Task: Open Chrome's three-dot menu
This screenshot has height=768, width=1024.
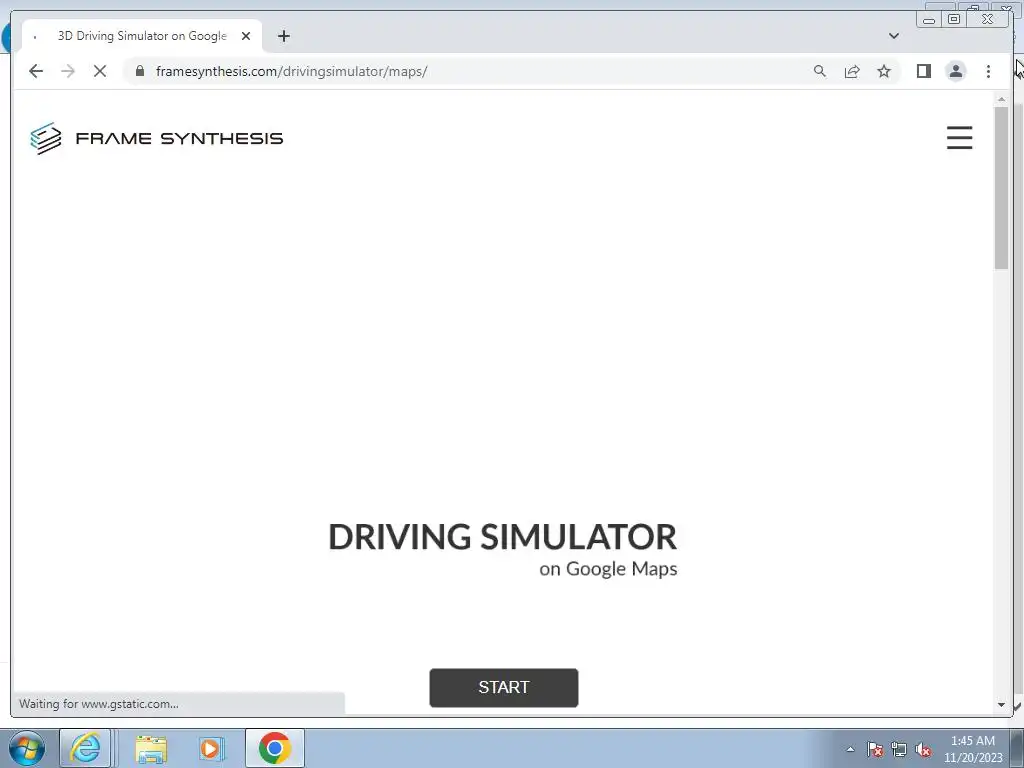Action: pos(988,71)
